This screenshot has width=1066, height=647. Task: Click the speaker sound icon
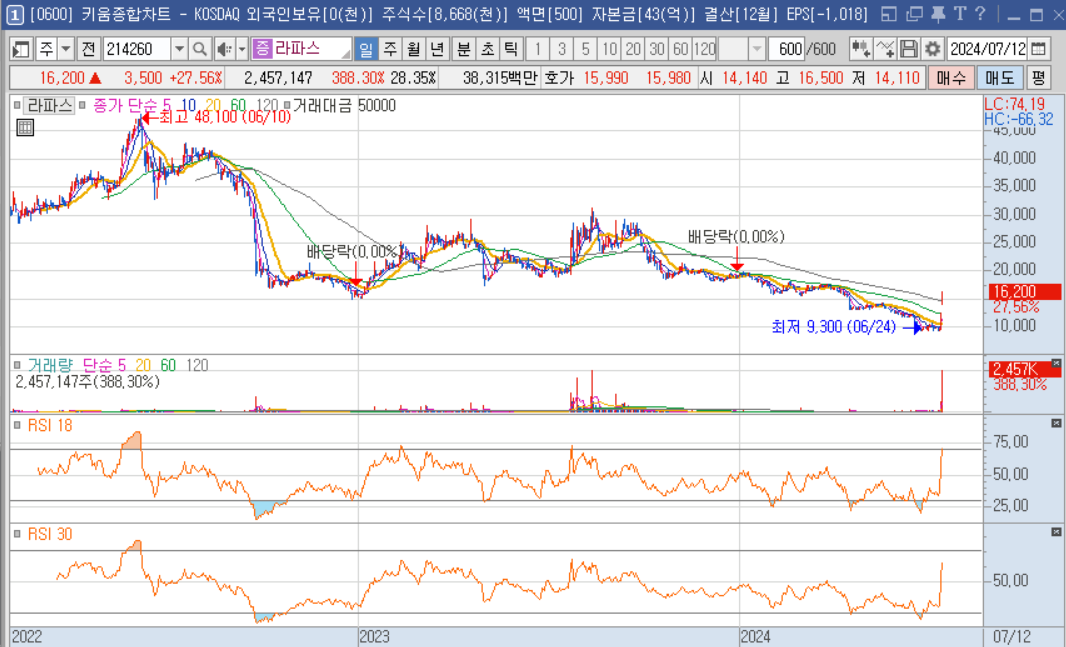pos(224,49)
